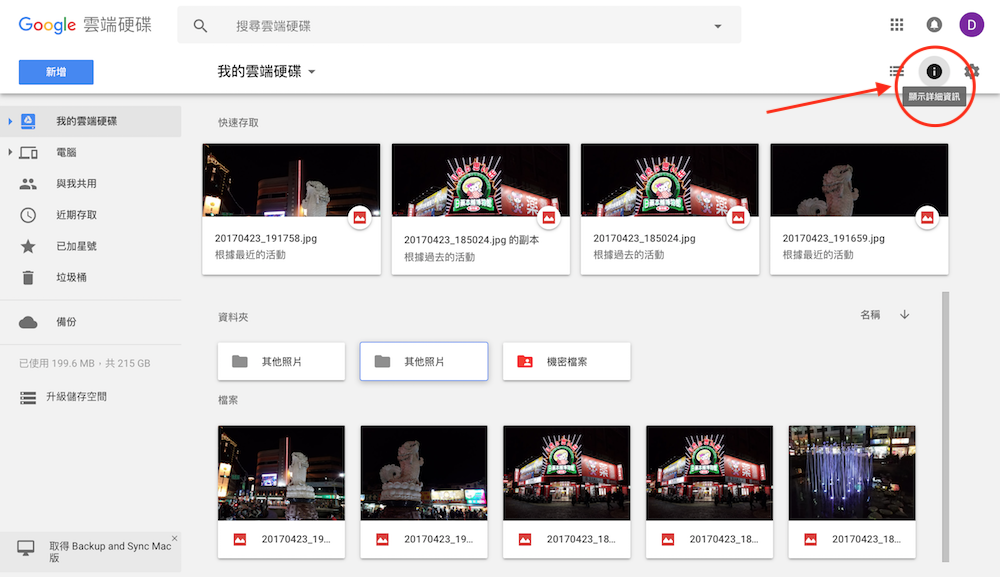Open the 機密檔案 folder
This screenshot has height=577, width=1000.
(566, 361)
